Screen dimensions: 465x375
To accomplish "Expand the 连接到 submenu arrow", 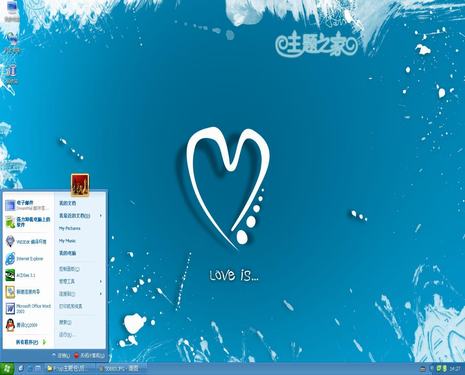I will [x=101, y=294].
